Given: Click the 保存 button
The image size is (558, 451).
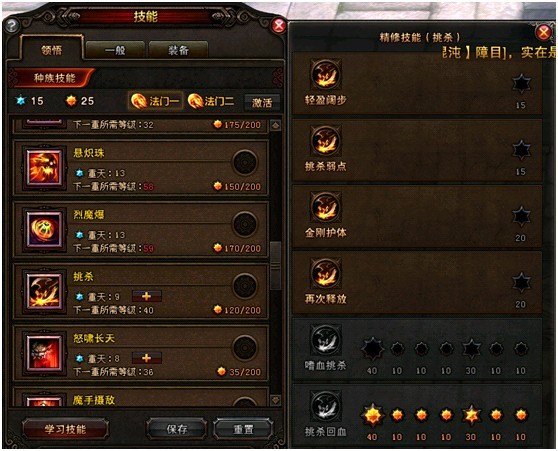Looking at the screenshot, I should [x=177, y=429].
